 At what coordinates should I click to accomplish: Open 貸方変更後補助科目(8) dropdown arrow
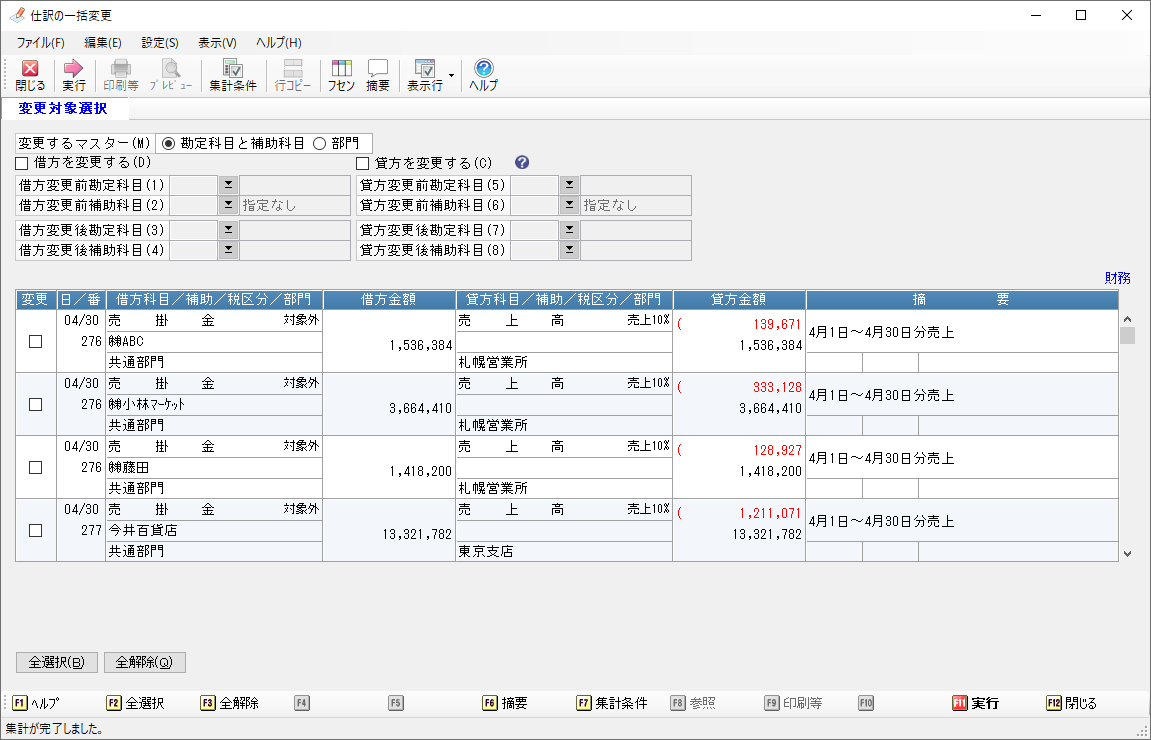pos(569,250)
